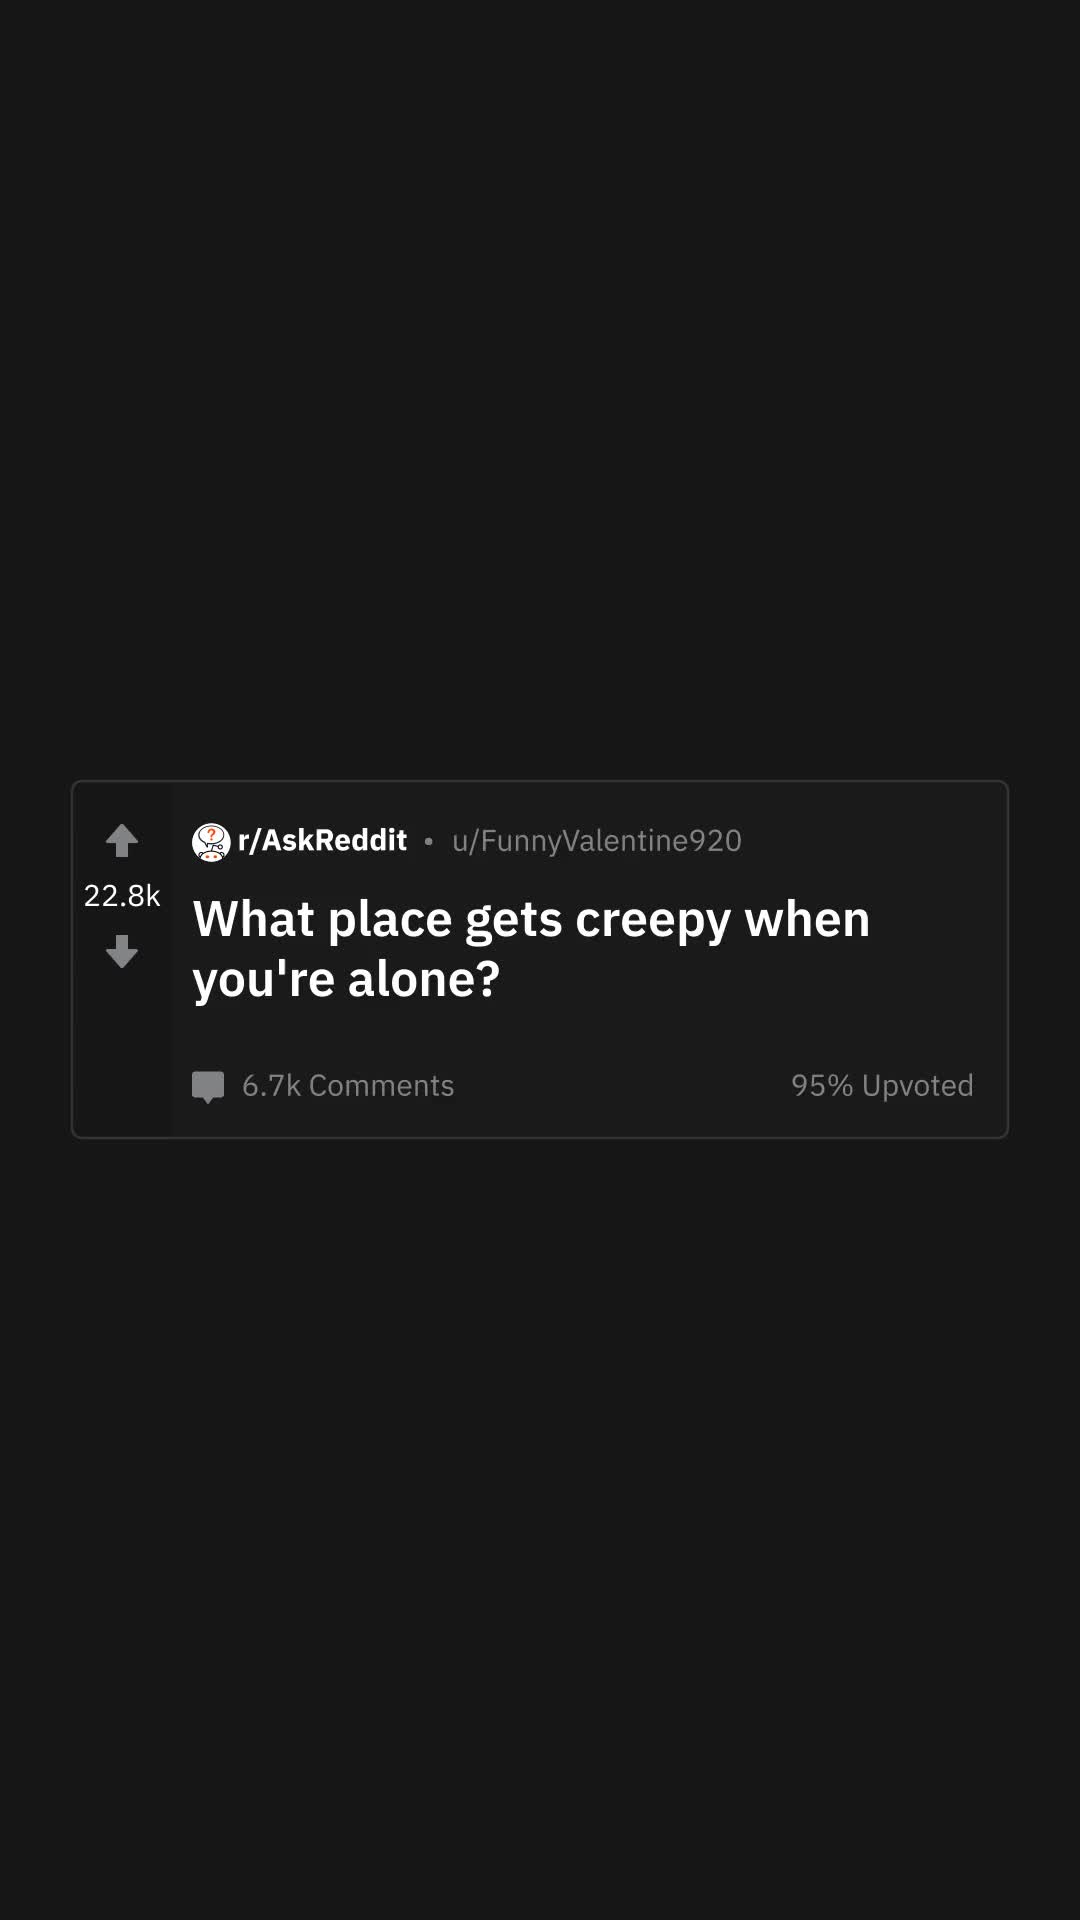Click the dark background below the post card
Screen dimensions: 1080x1920
pyautogui.click(x=540, y=1530)
